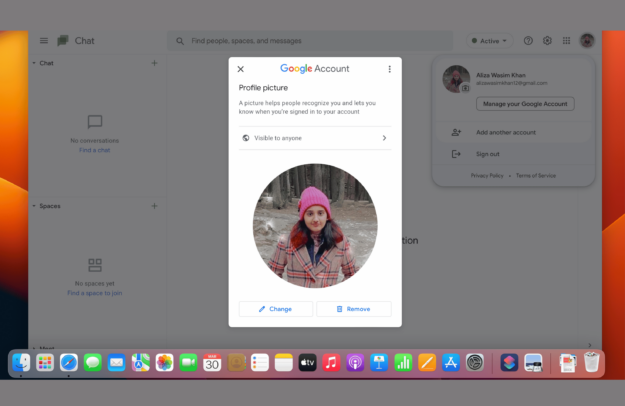Click the Spaces section label
The width and height of the screenshot is (625, 406).
[50, 206]
